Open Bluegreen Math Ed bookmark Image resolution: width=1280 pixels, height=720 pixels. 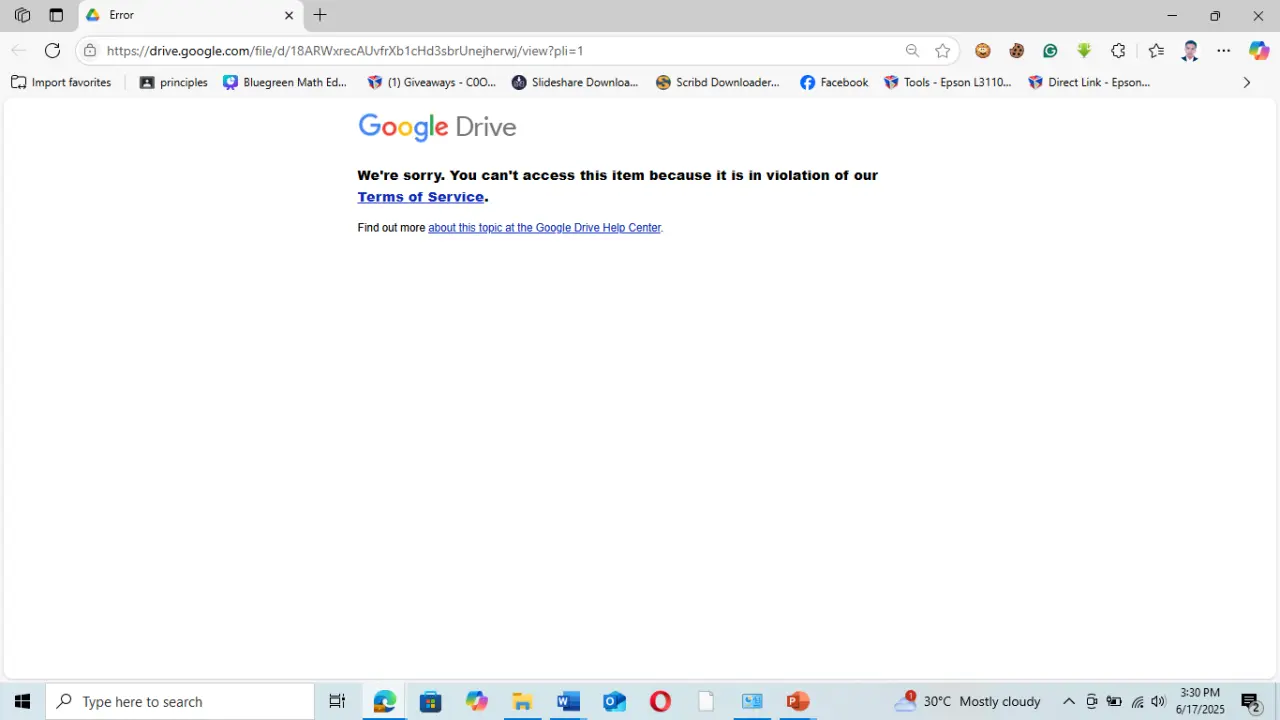285,83
